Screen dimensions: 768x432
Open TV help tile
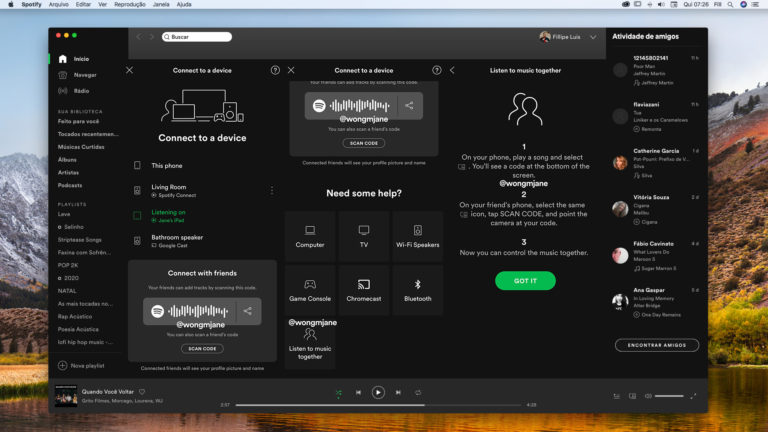364,237
